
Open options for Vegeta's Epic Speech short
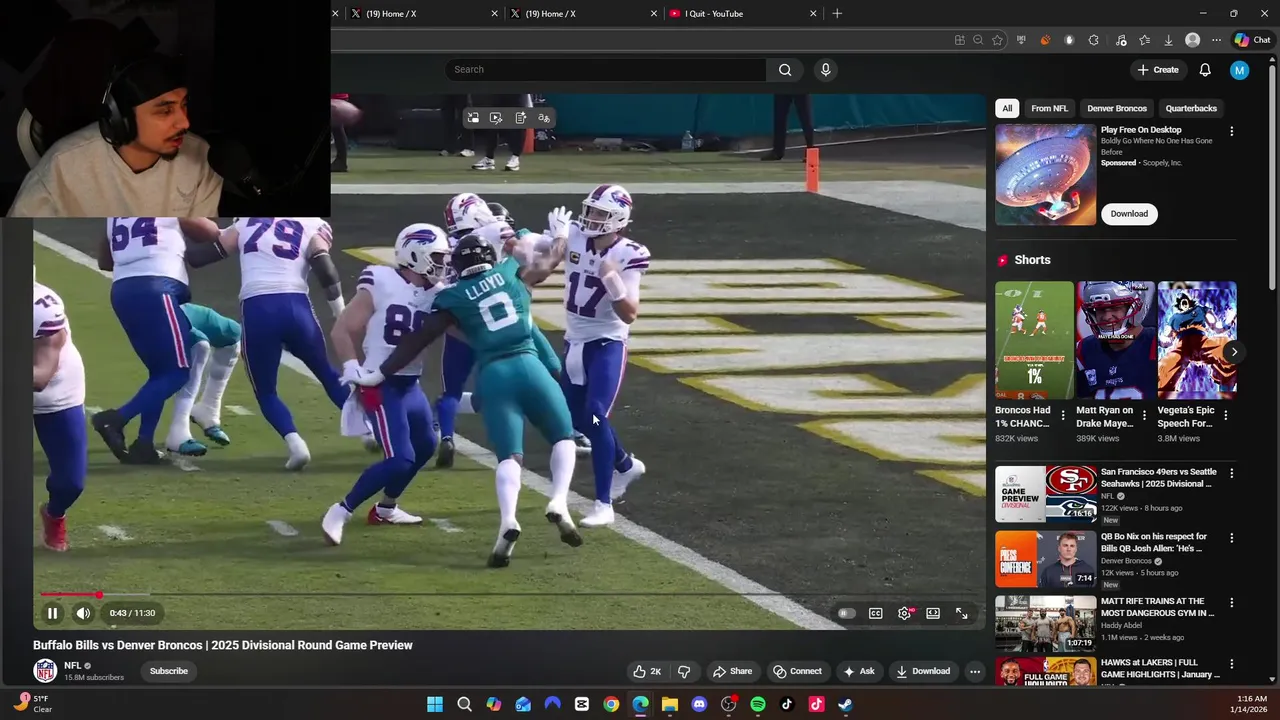[1225, 415]
